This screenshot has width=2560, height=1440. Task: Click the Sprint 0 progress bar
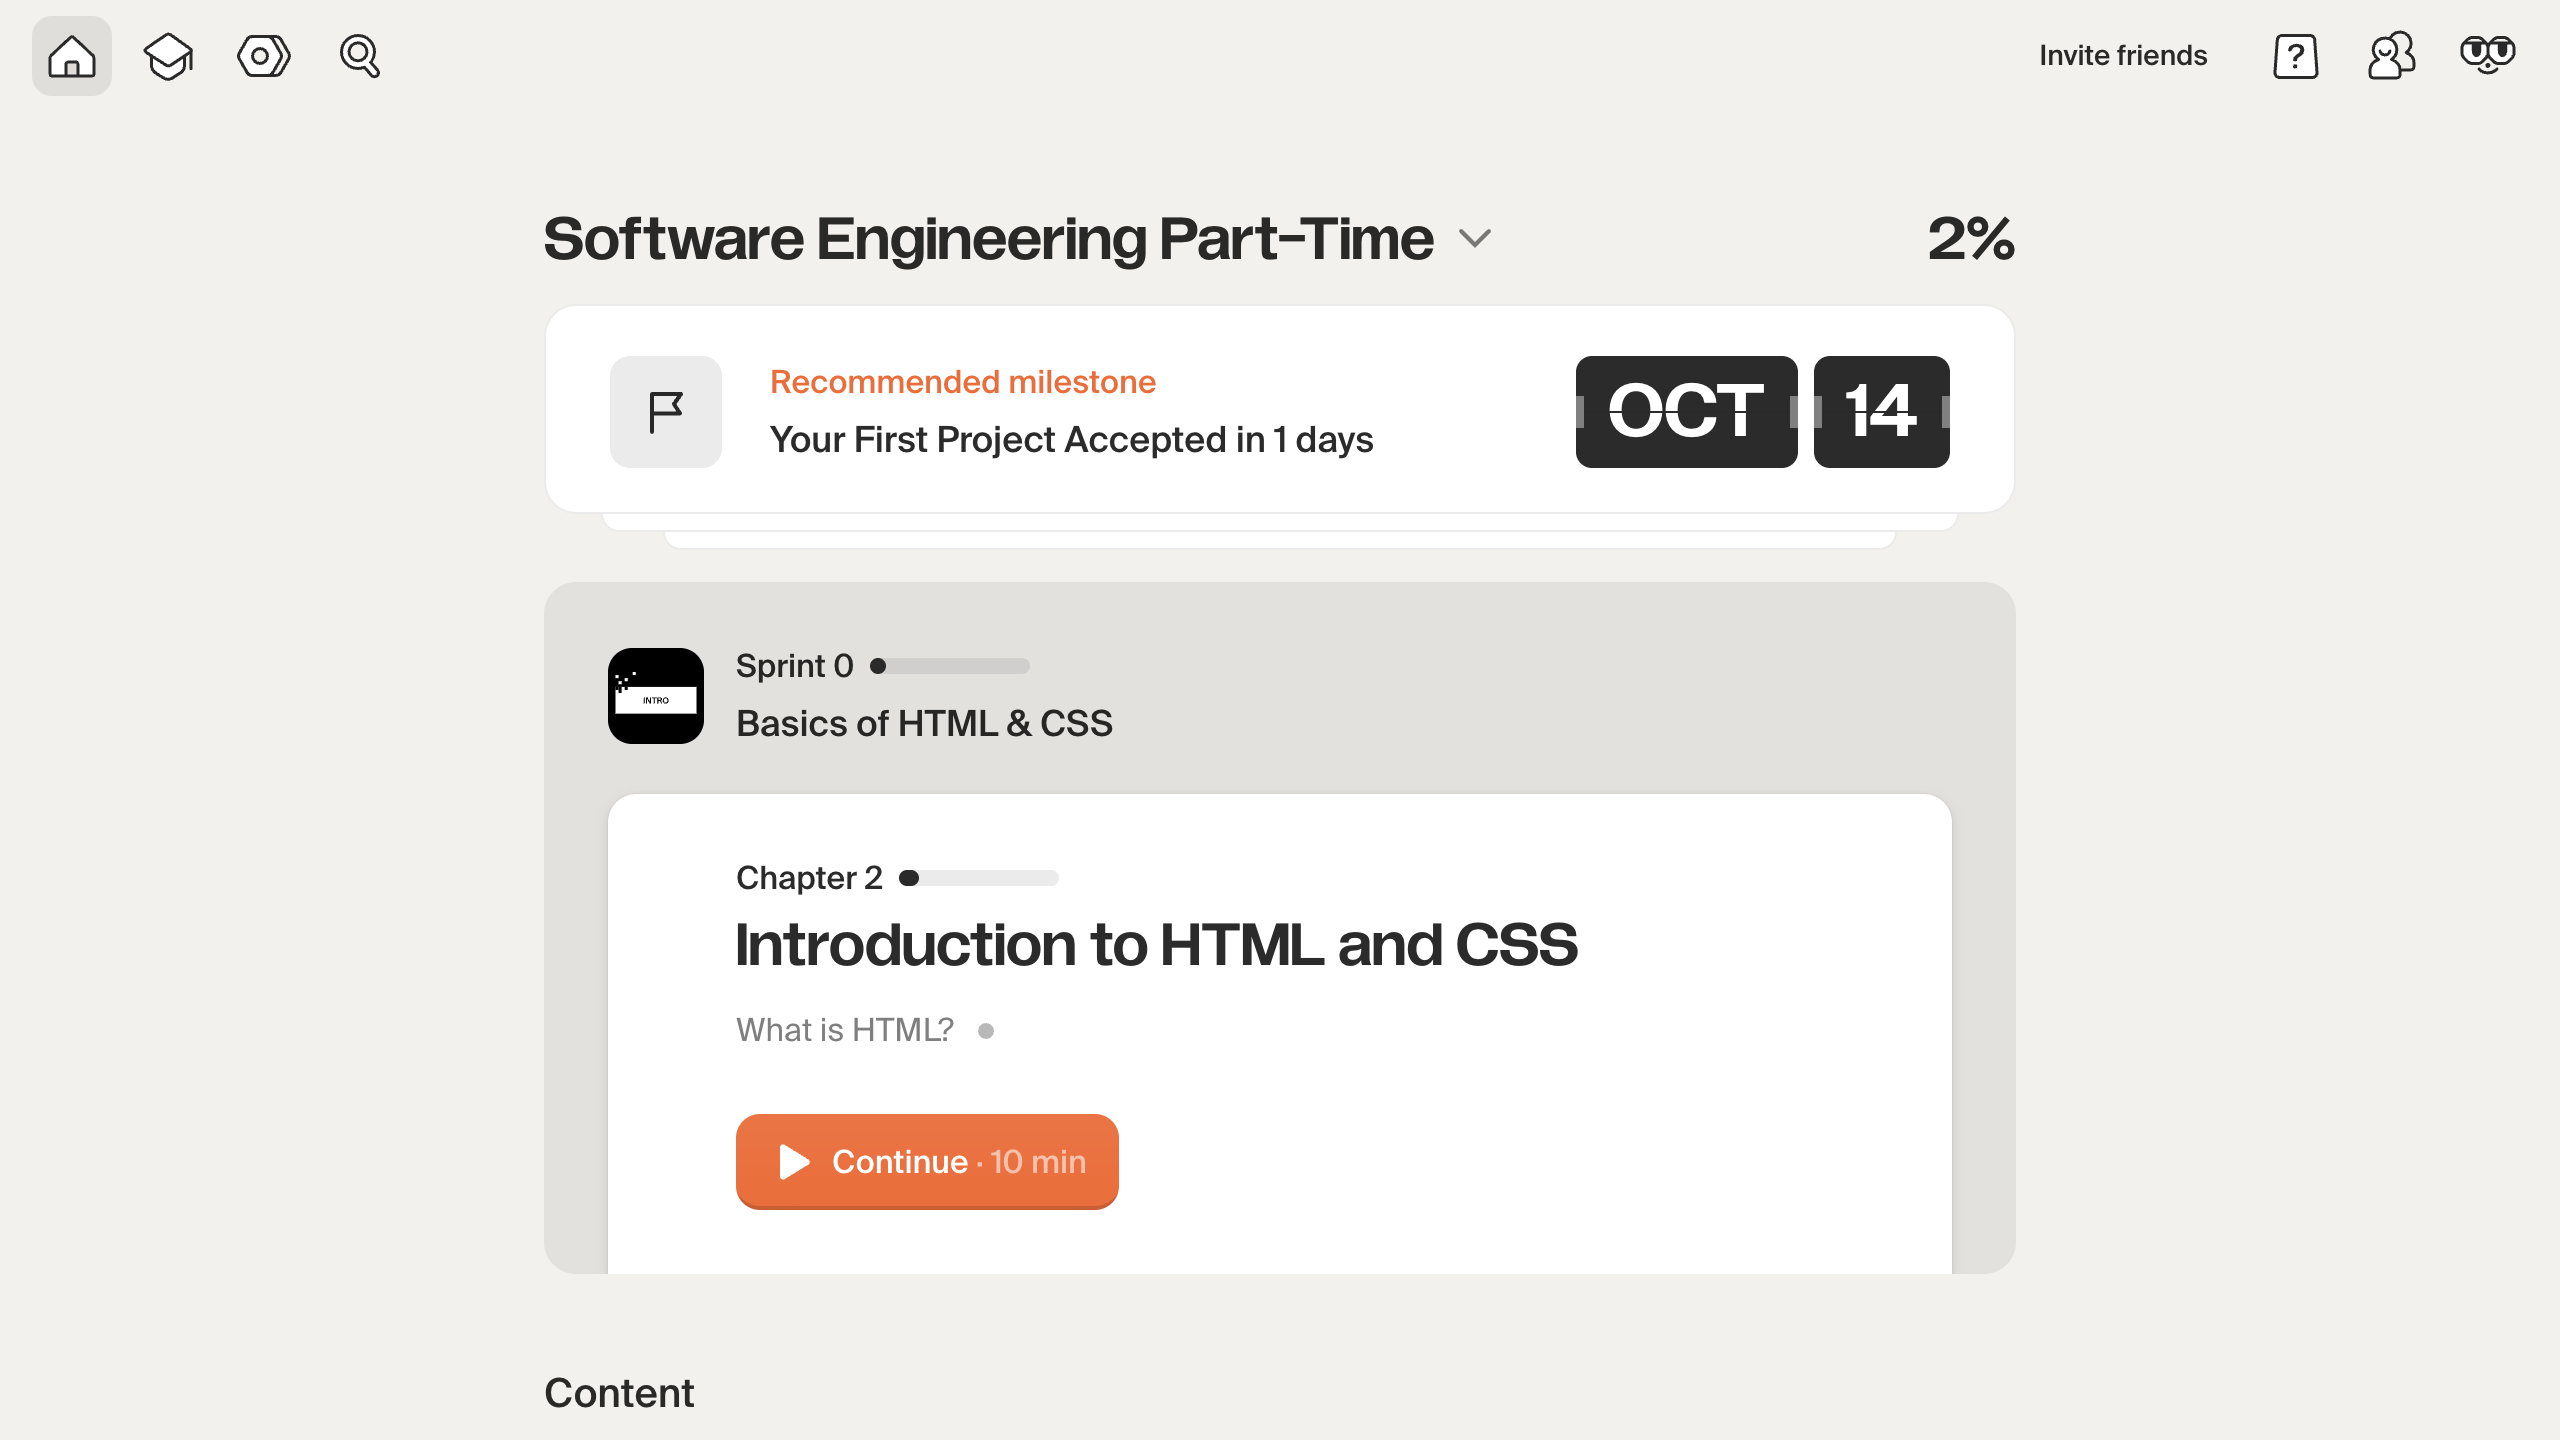950,666
